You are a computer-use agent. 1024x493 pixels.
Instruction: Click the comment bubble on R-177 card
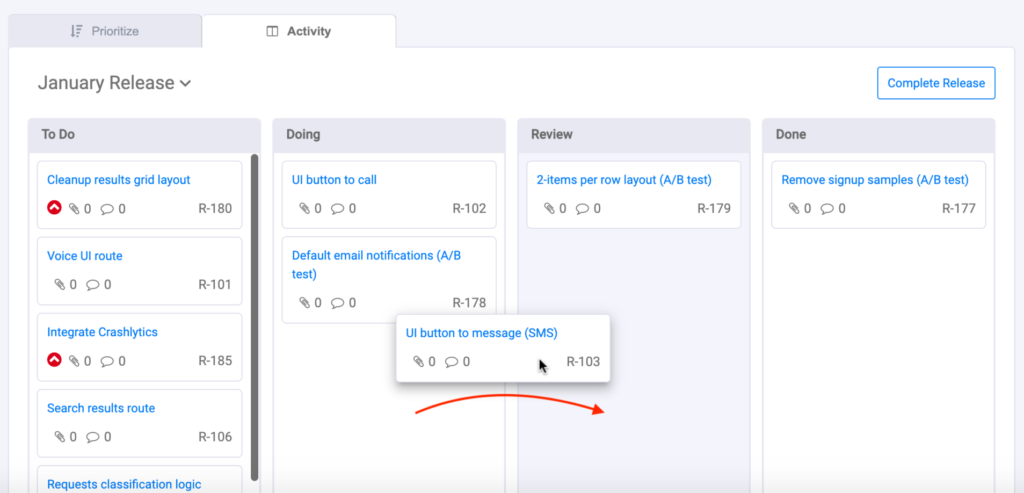click(x=828, y=209)
